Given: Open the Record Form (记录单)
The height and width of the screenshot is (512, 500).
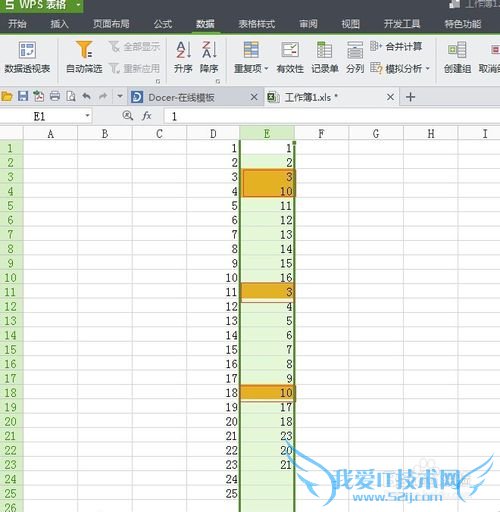Looking at the screenshot, I should pos(325,57).
